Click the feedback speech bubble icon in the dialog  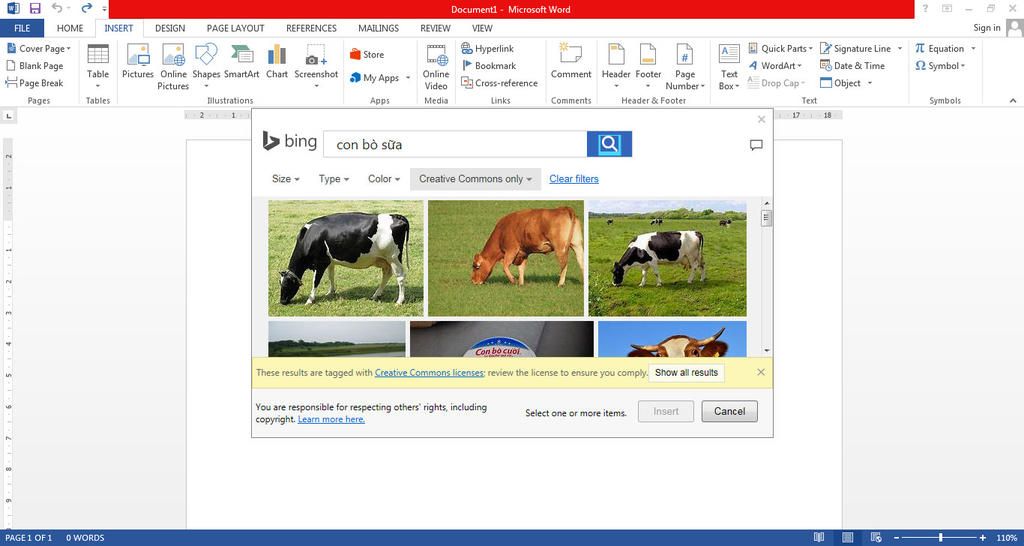pyautogui.click(x=756, y=145)
